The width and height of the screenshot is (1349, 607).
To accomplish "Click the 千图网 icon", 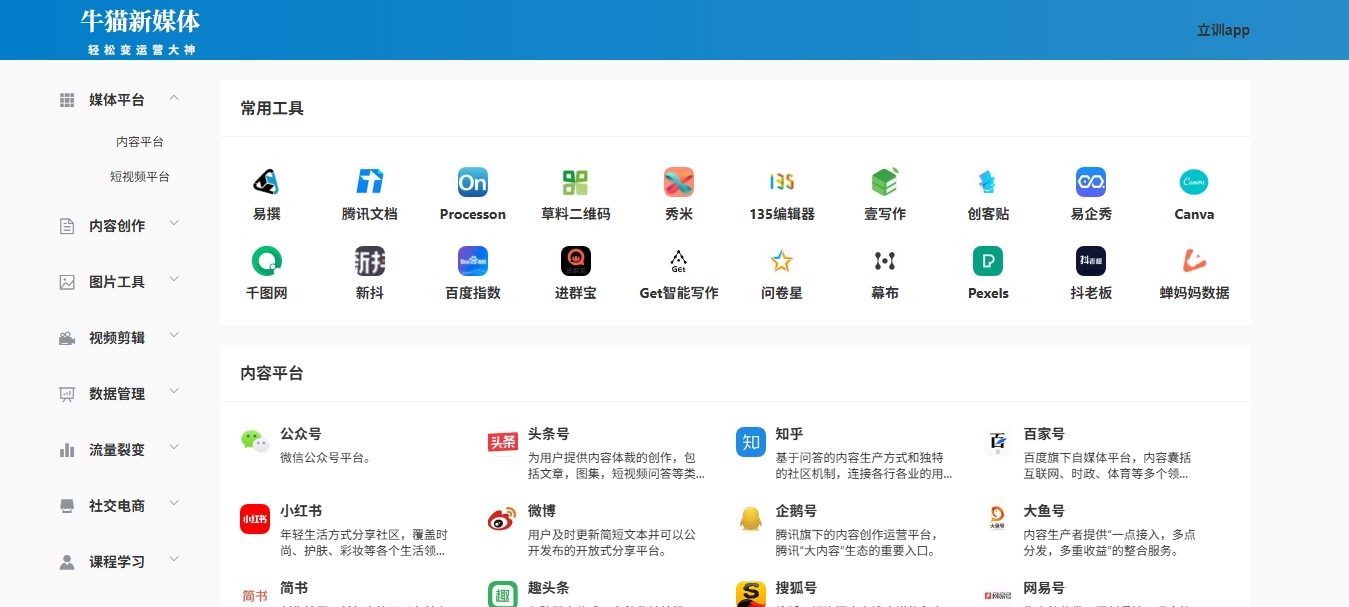I will (266, 261).
